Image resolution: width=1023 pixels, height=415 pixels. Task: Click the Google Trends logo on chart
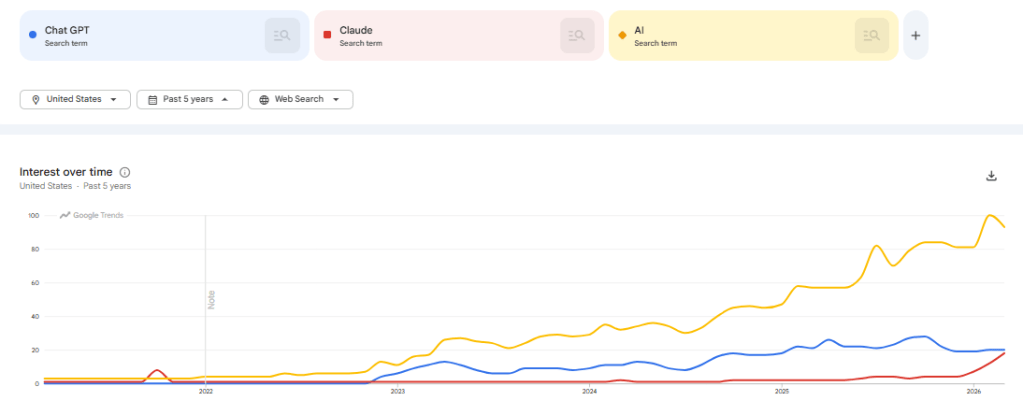coord(92,215)
